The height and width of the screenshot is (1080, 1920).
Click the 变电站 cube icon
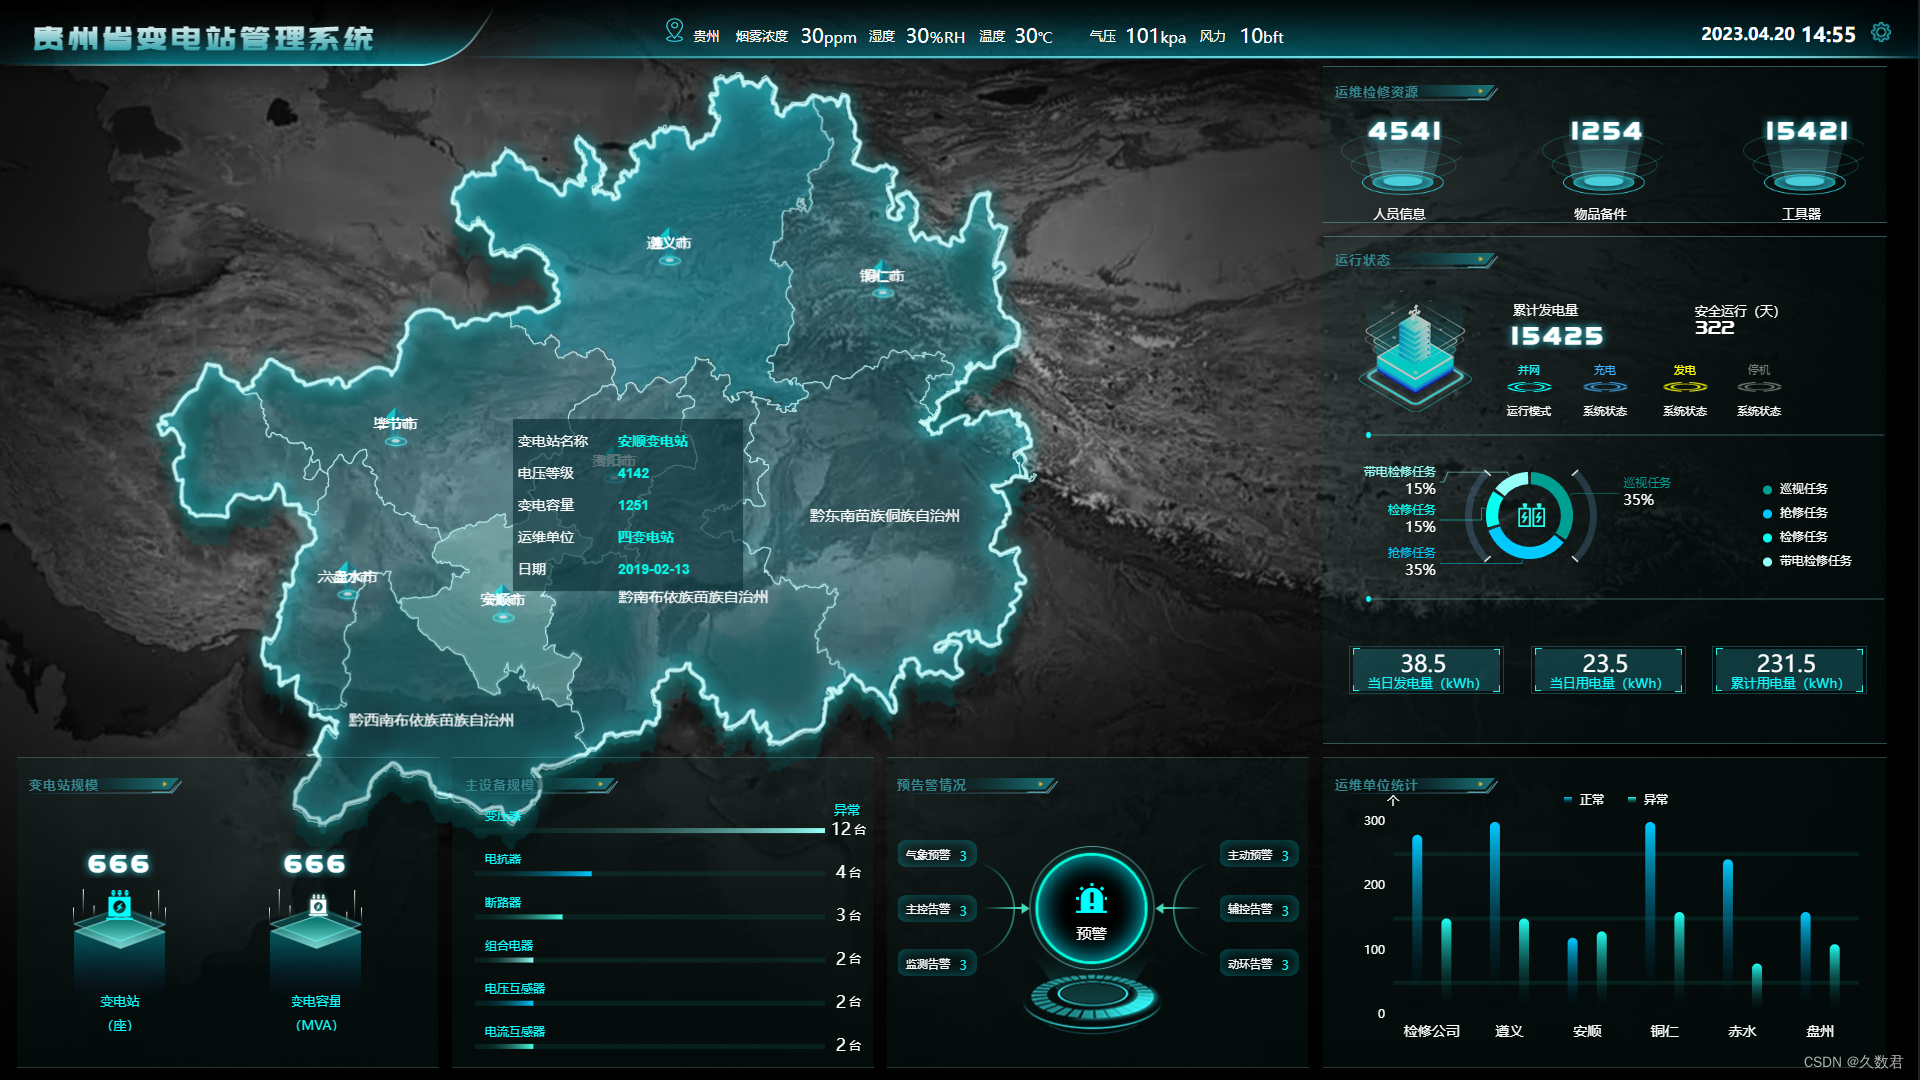click(x=120, y=923)
